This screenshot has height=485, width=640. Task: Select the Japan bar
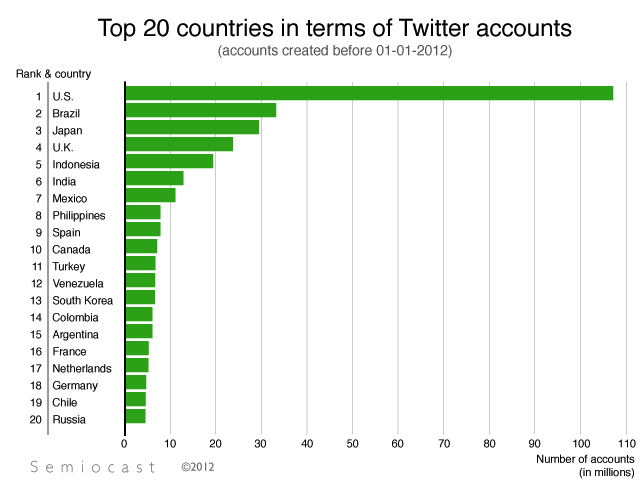coord(192,127)
